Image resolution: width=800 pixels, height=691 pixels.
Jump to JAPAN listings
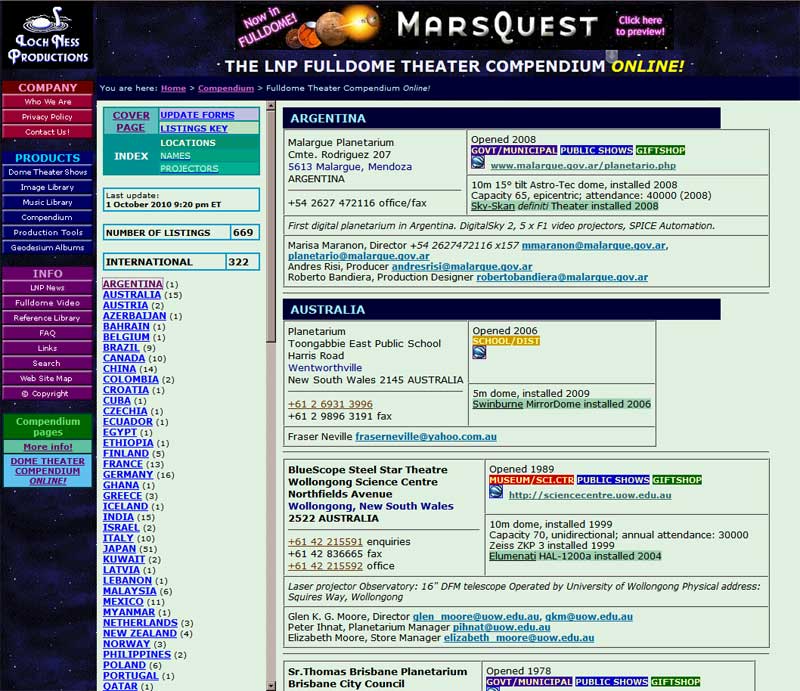point(119,549)
